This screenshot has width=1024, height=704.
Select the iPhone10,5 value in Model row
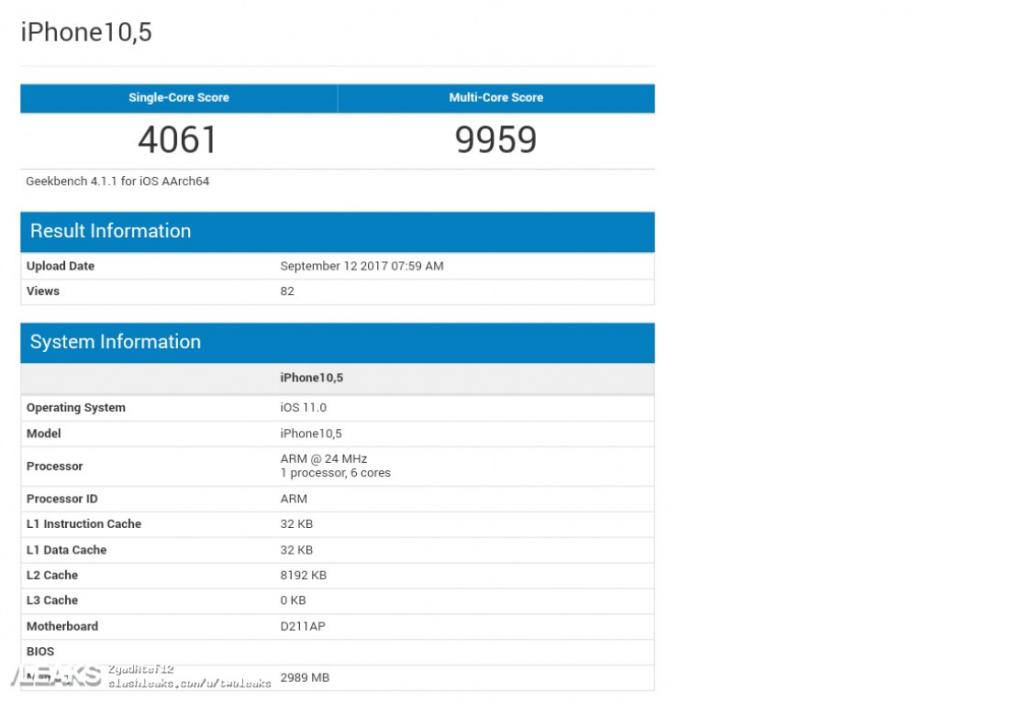[x=311, y=434]
